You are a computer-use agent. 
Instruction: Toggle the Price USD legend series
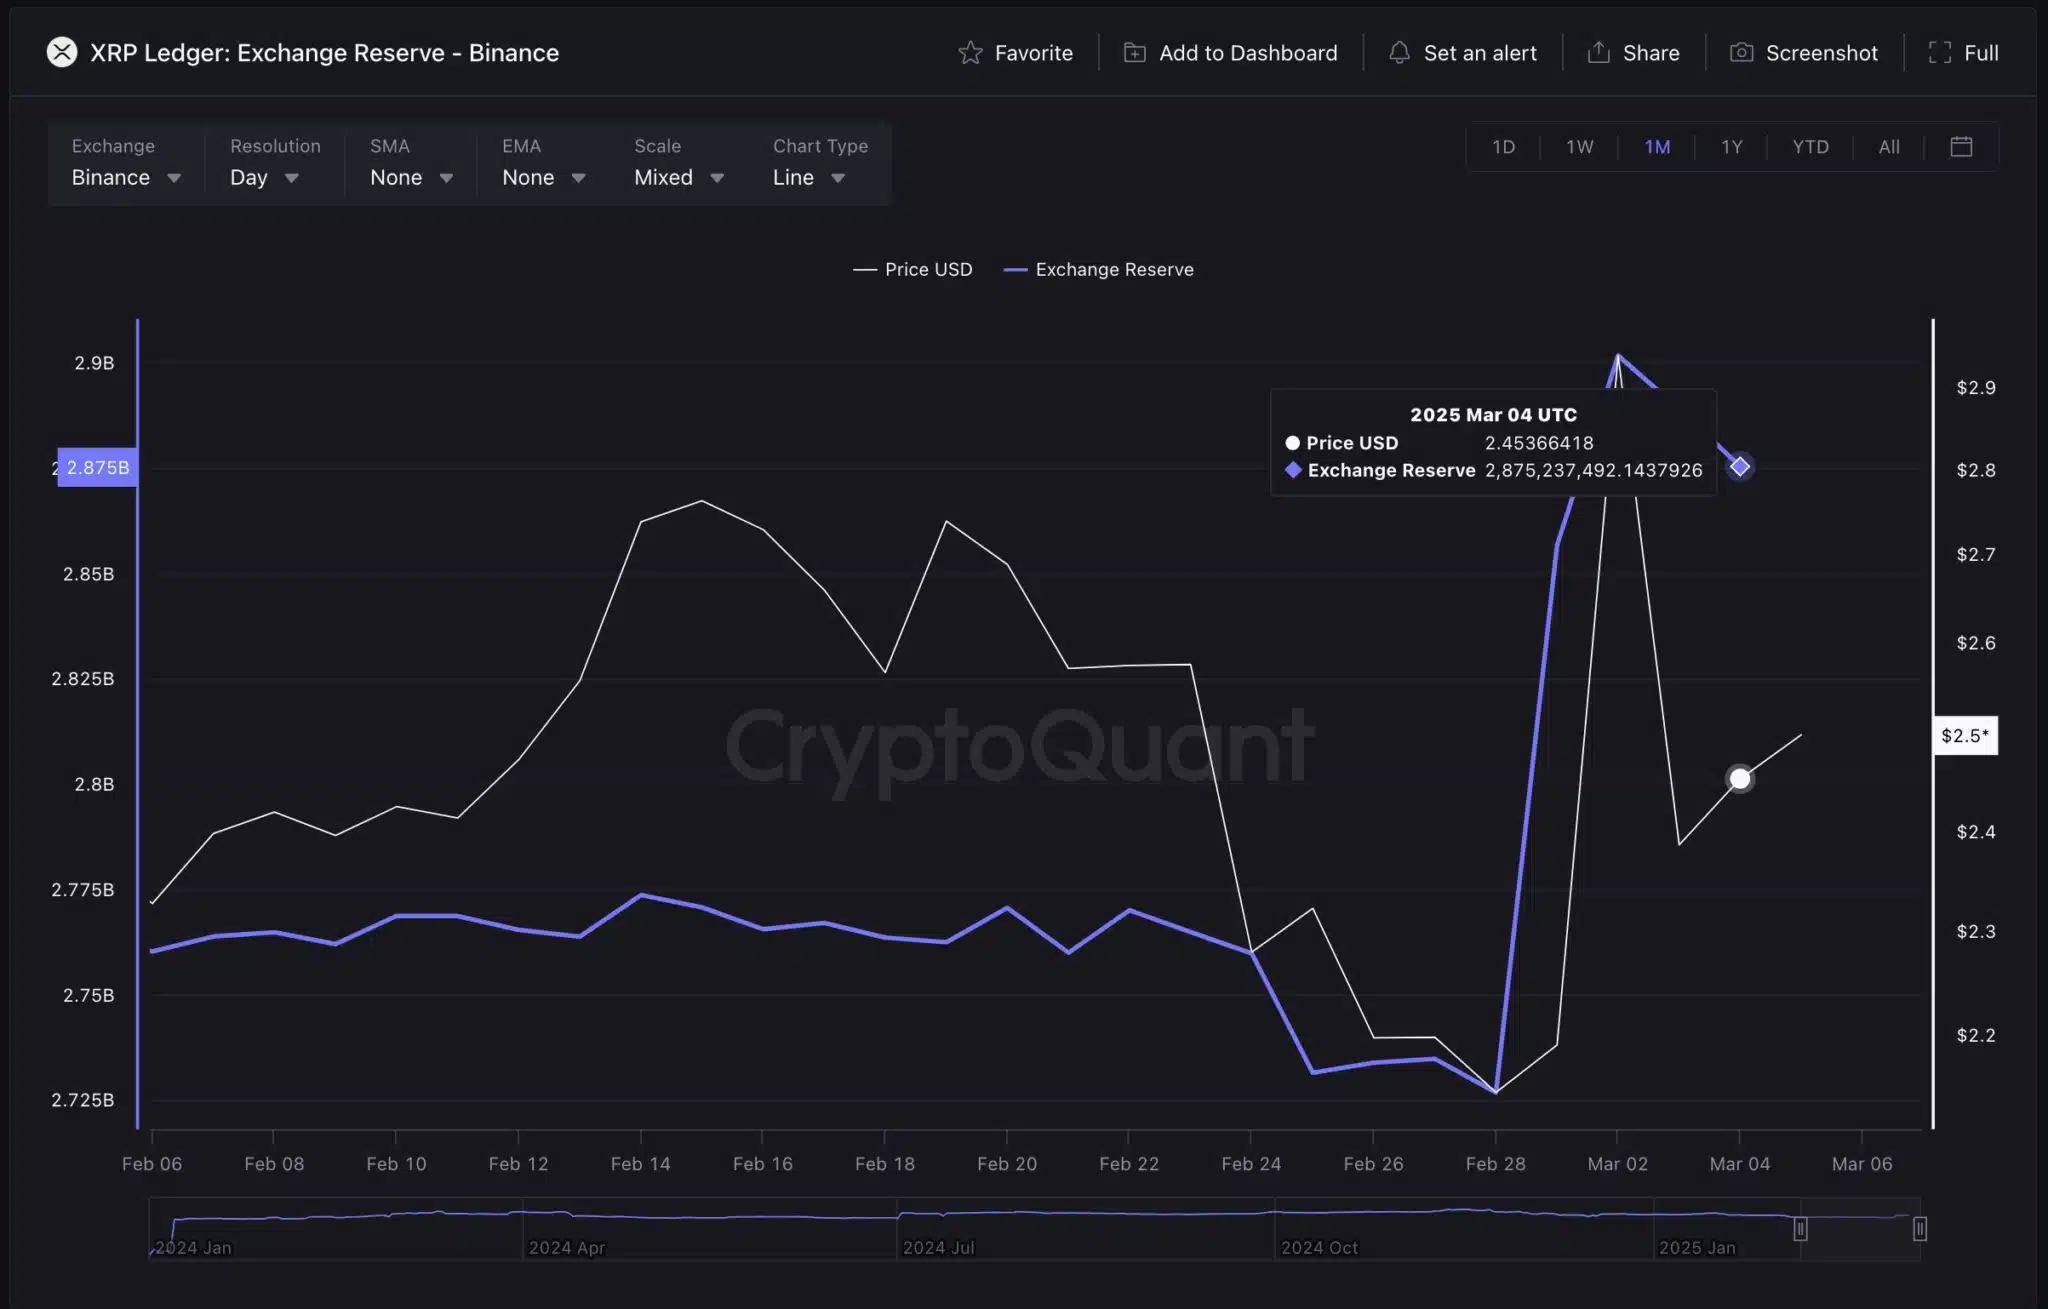(912, 269)
